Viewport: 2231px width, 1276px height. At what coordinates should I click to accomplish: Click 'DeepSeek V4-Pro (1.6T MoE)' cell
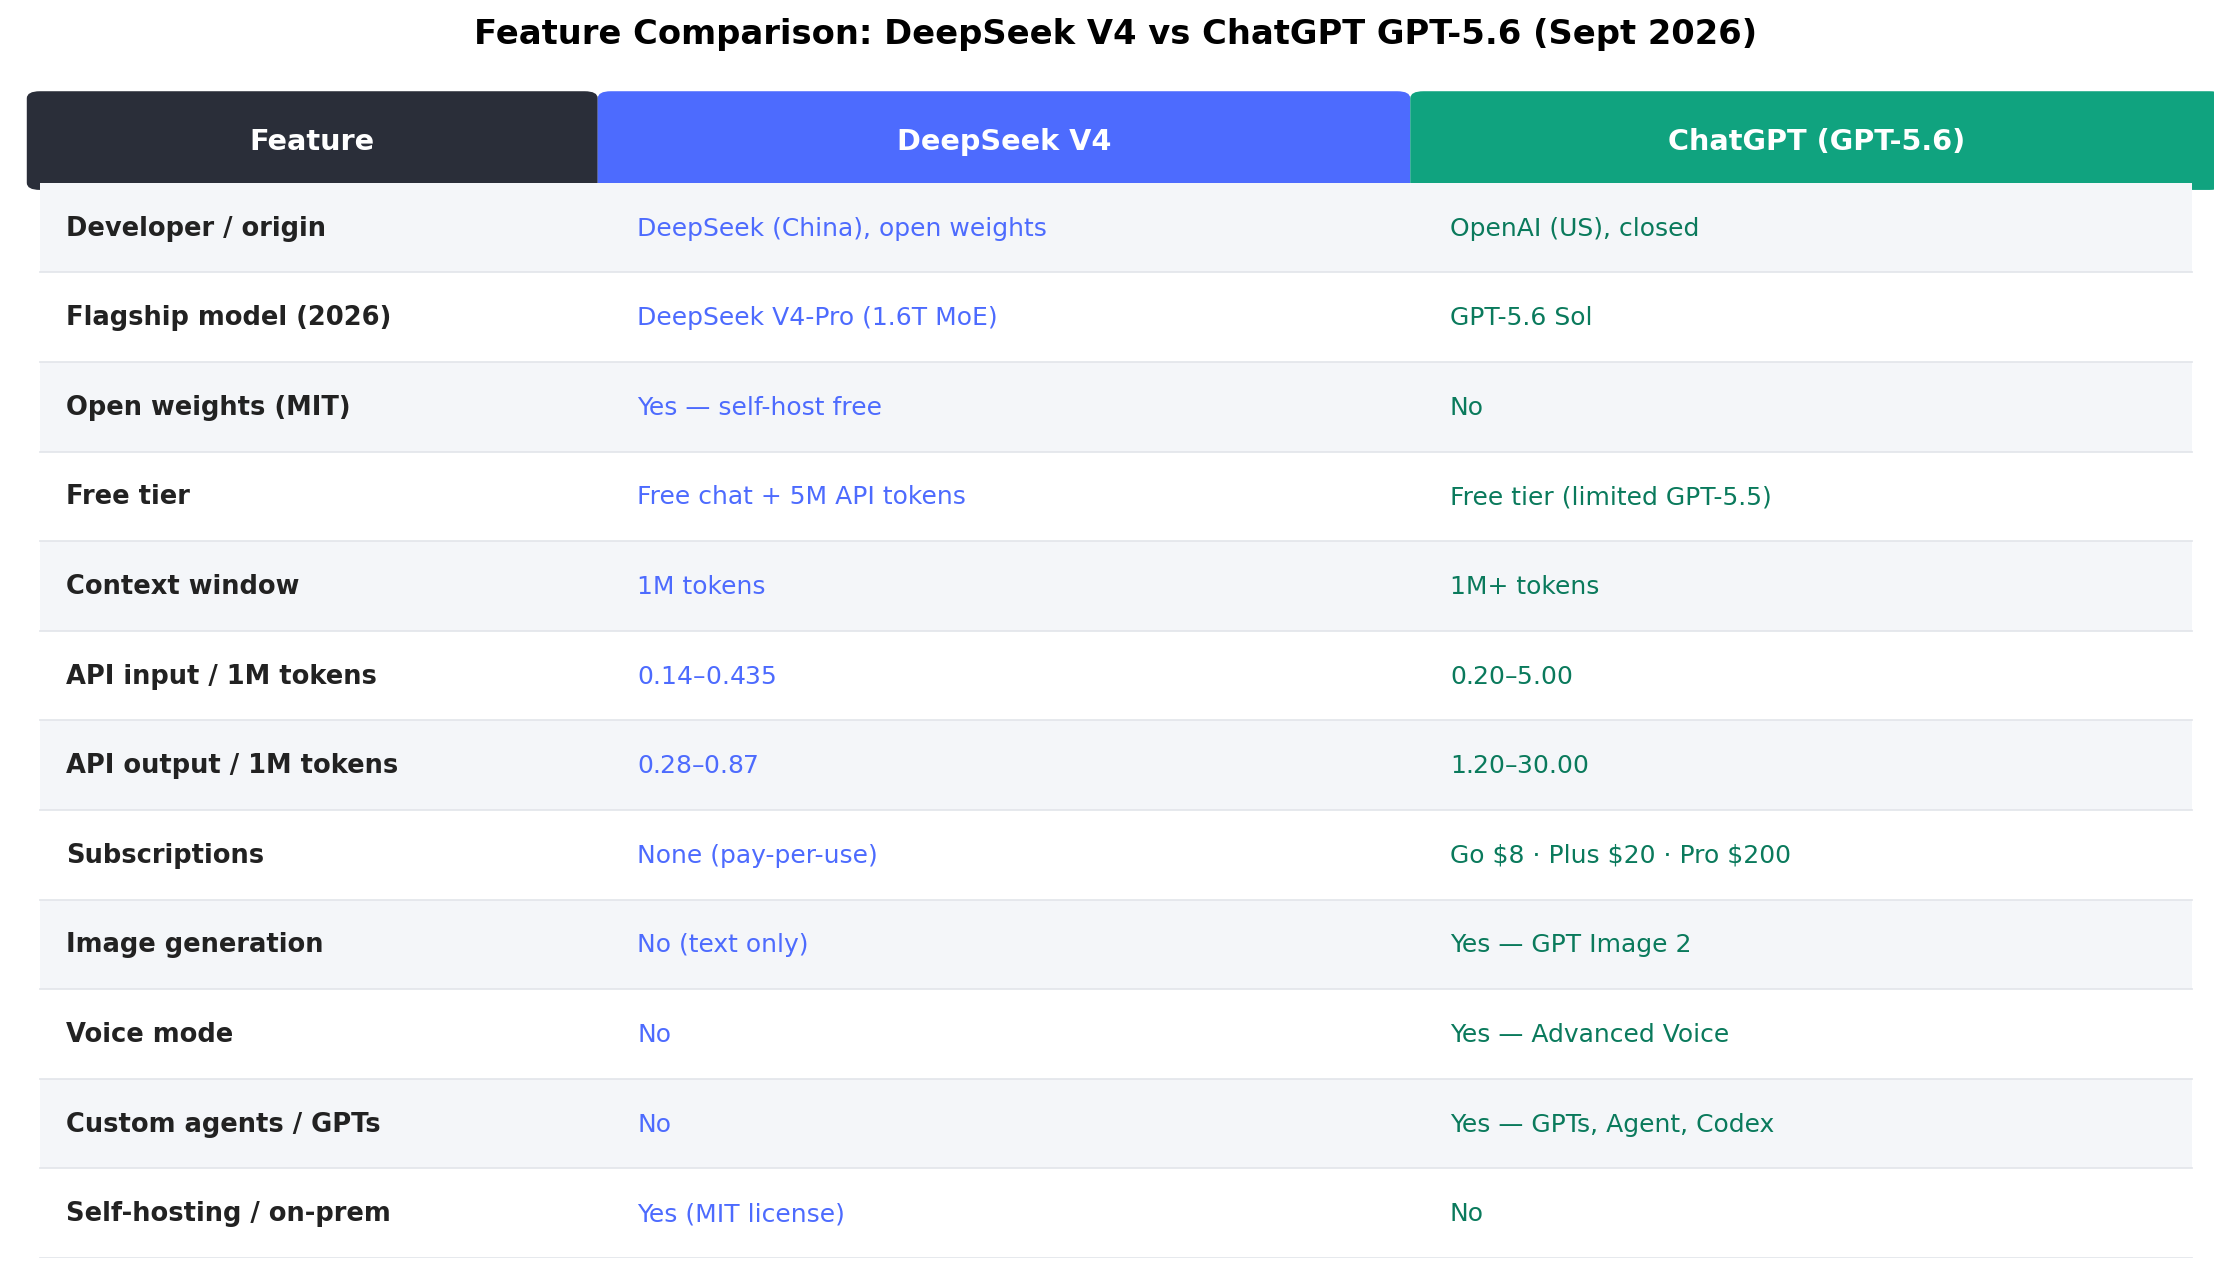817,317
